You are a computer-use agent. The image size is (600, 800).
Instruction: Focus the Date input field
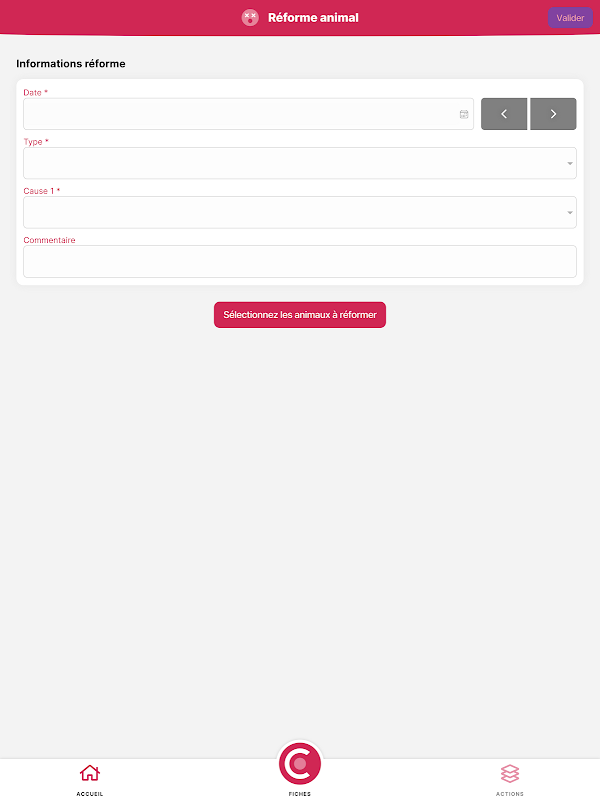coord(248,114)
